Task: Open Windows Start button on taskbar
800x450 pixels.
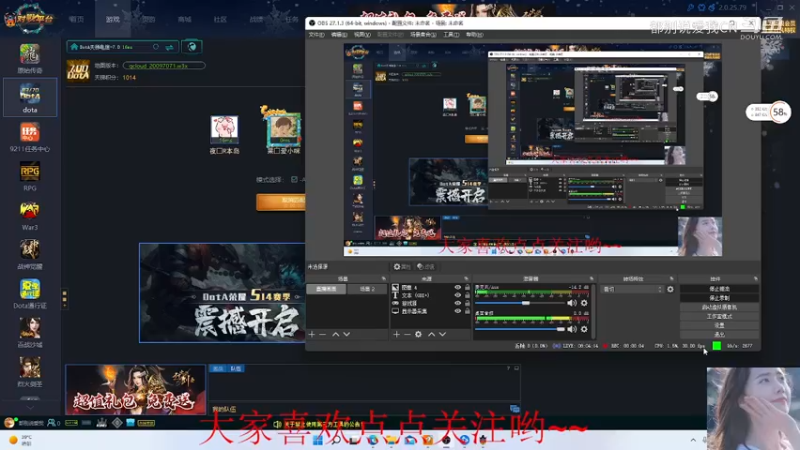Action: click(x=317, y=440)
